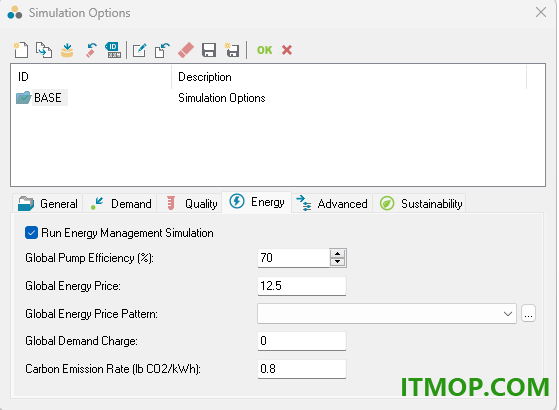This screenshot has width=559, height=410.
Task: Click the Global Energy Price field
Action: [302, 286]
